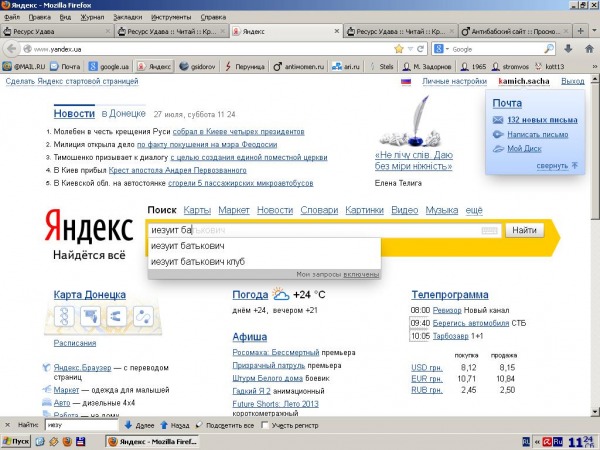Click the Find bar text field
The width and height of the screenshot is (600, 450).
pyautogui.click(x=82, y=425)
